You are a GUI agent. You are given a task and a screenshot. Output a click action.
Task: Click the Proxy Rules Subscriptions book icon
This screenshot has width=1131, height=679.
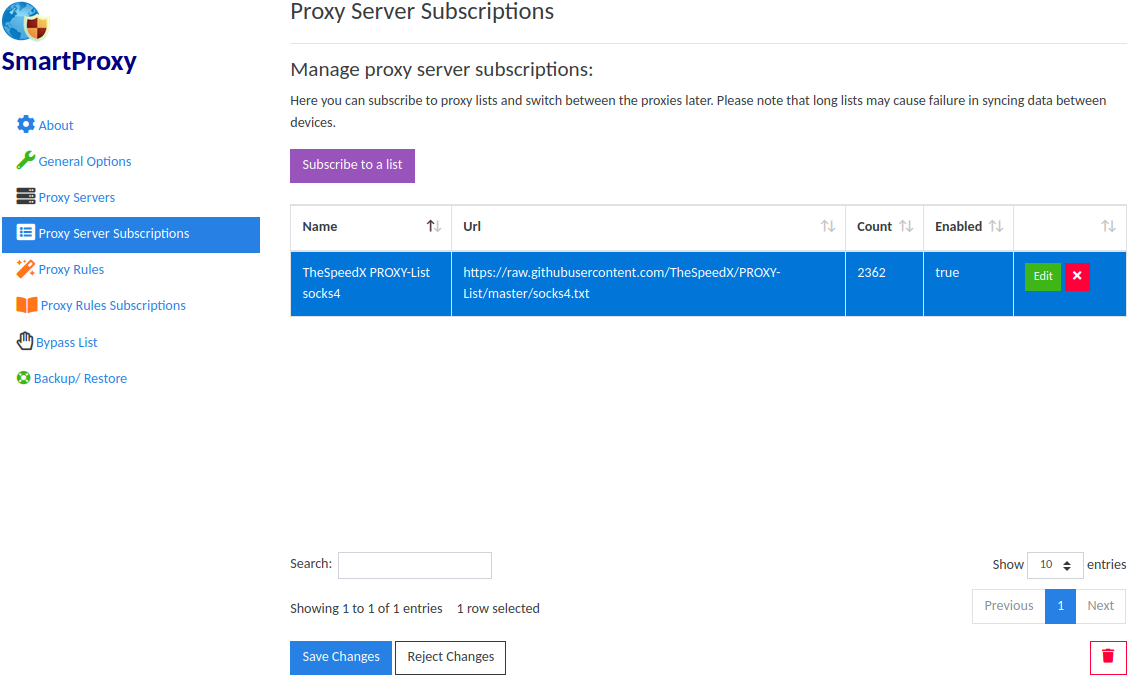[27, 305]
